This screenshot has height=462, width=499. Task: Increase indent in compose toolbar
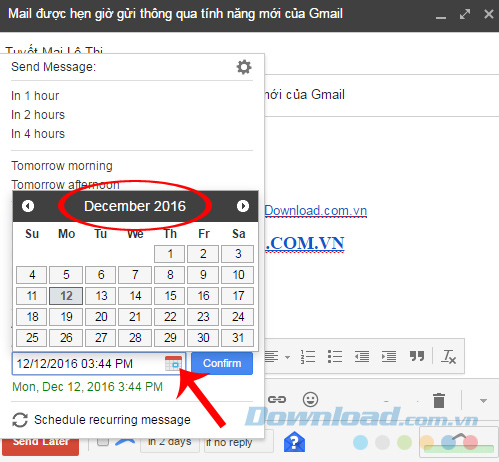coord(389,357)
